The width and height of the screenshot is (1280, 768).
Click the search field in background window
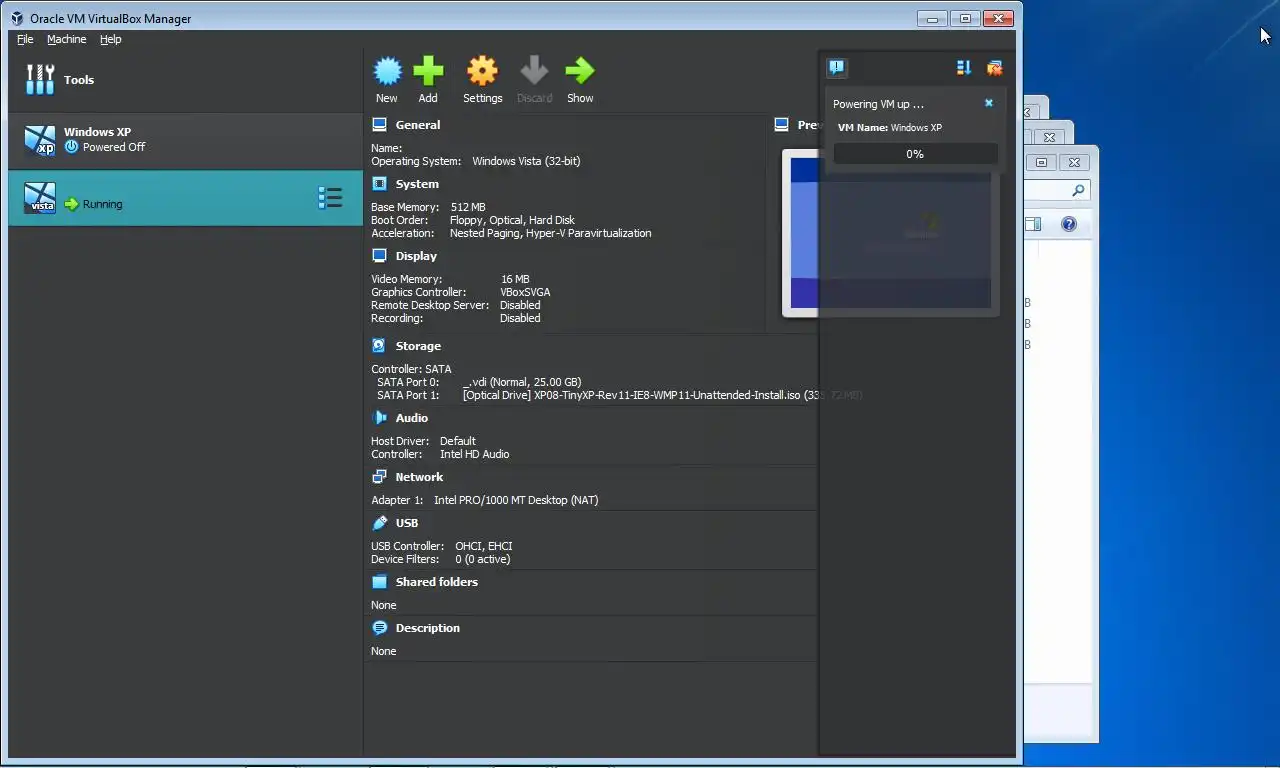click(x=1057, y=190)
